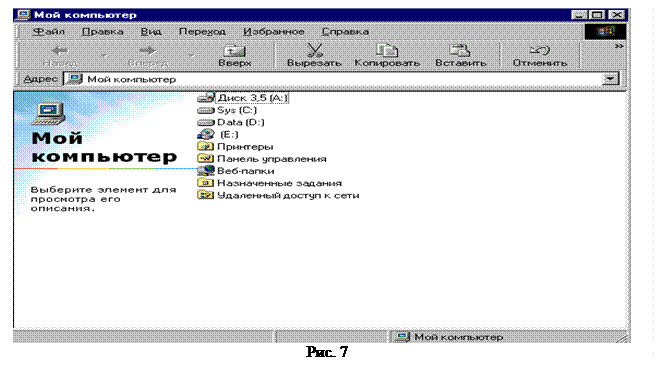Click the title bar computer system icon
656x373 pixels.
(x=23, y=15)
